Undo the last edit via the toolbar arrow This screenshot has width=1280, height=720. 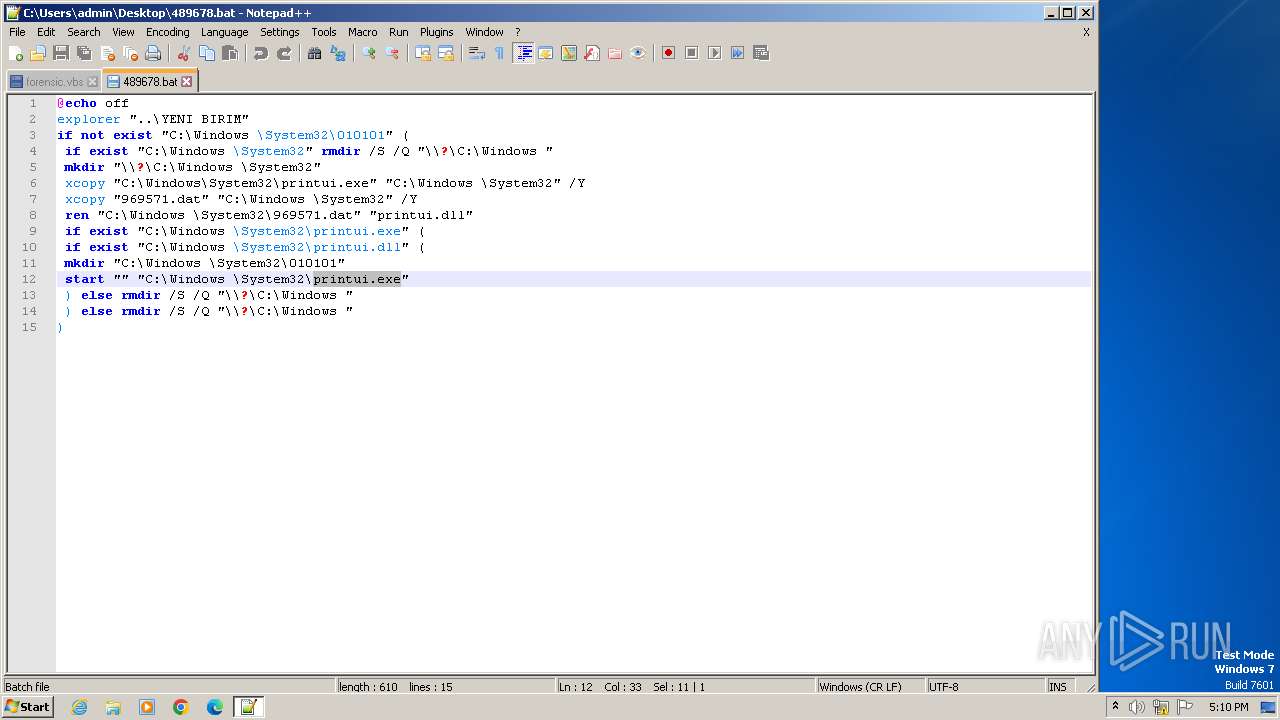[261, 53]
